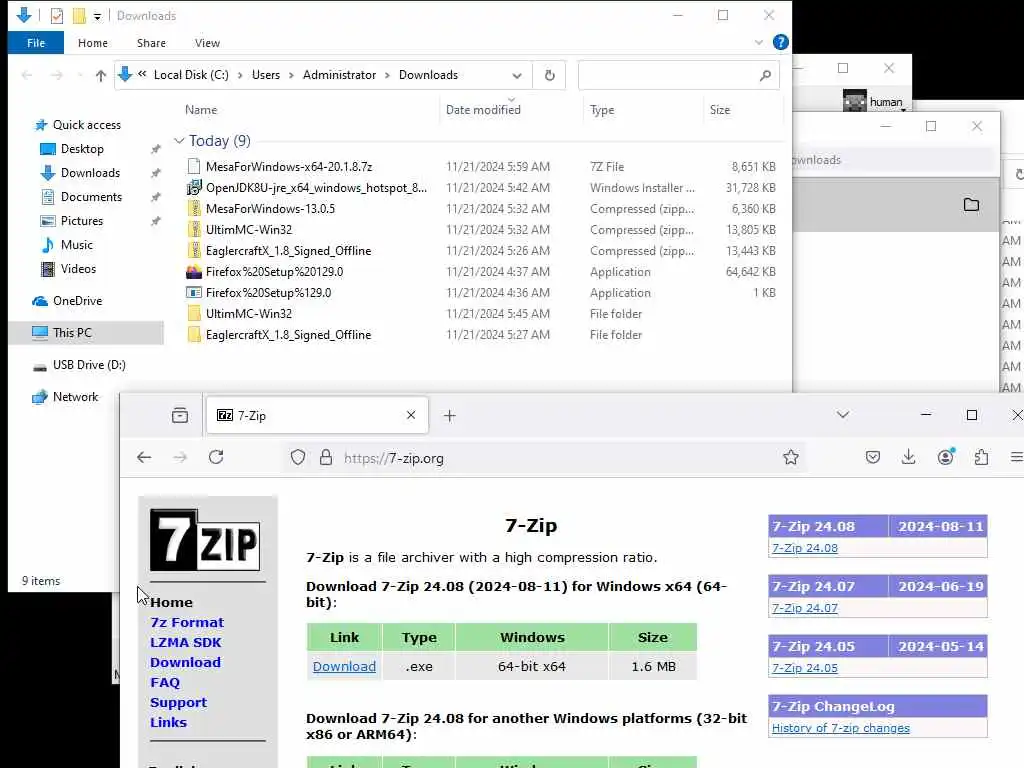The height and width of the screenshot is (768, 1024).
Task: Open Firefox list all tabs chevron
Action: click(x=842, y=415)
